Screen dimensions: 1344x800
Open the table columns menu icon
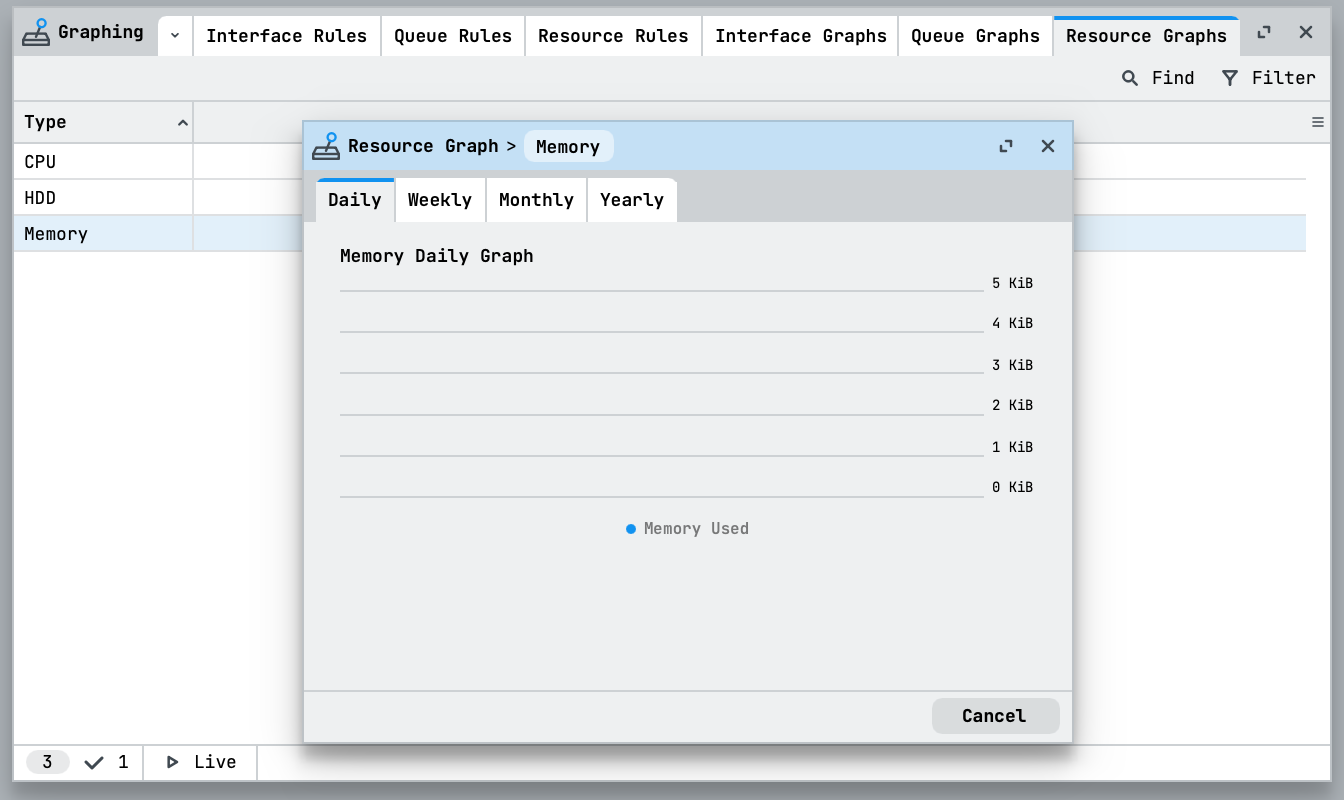click(1317, 122)
